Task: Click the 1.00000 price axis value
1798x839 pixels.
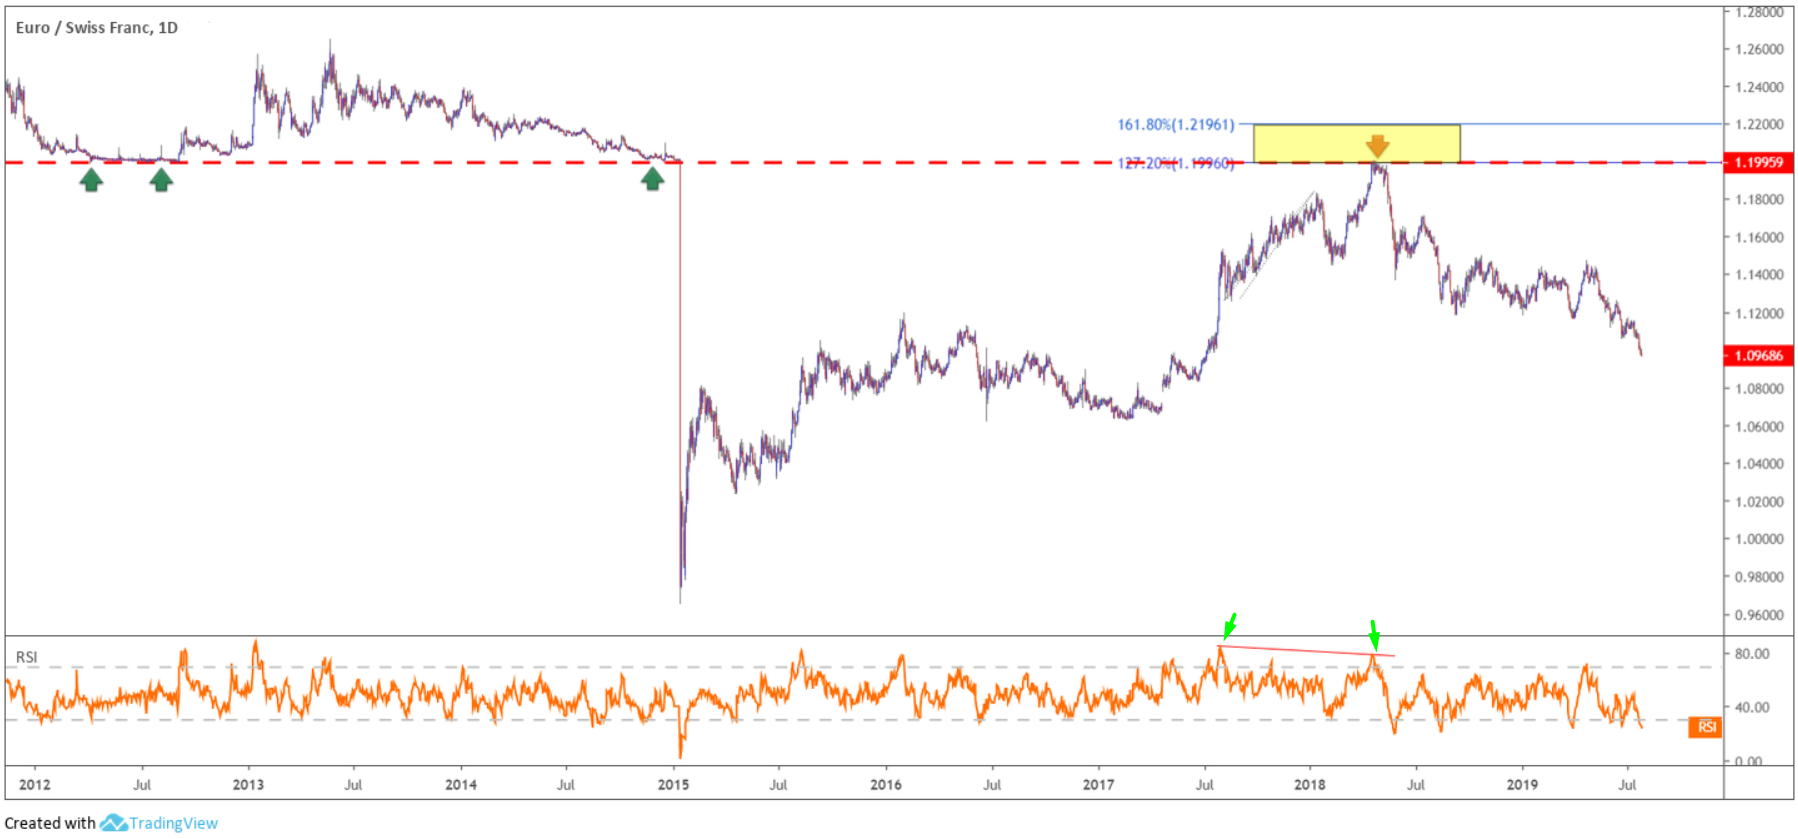Action: [x=1759, y=538]
